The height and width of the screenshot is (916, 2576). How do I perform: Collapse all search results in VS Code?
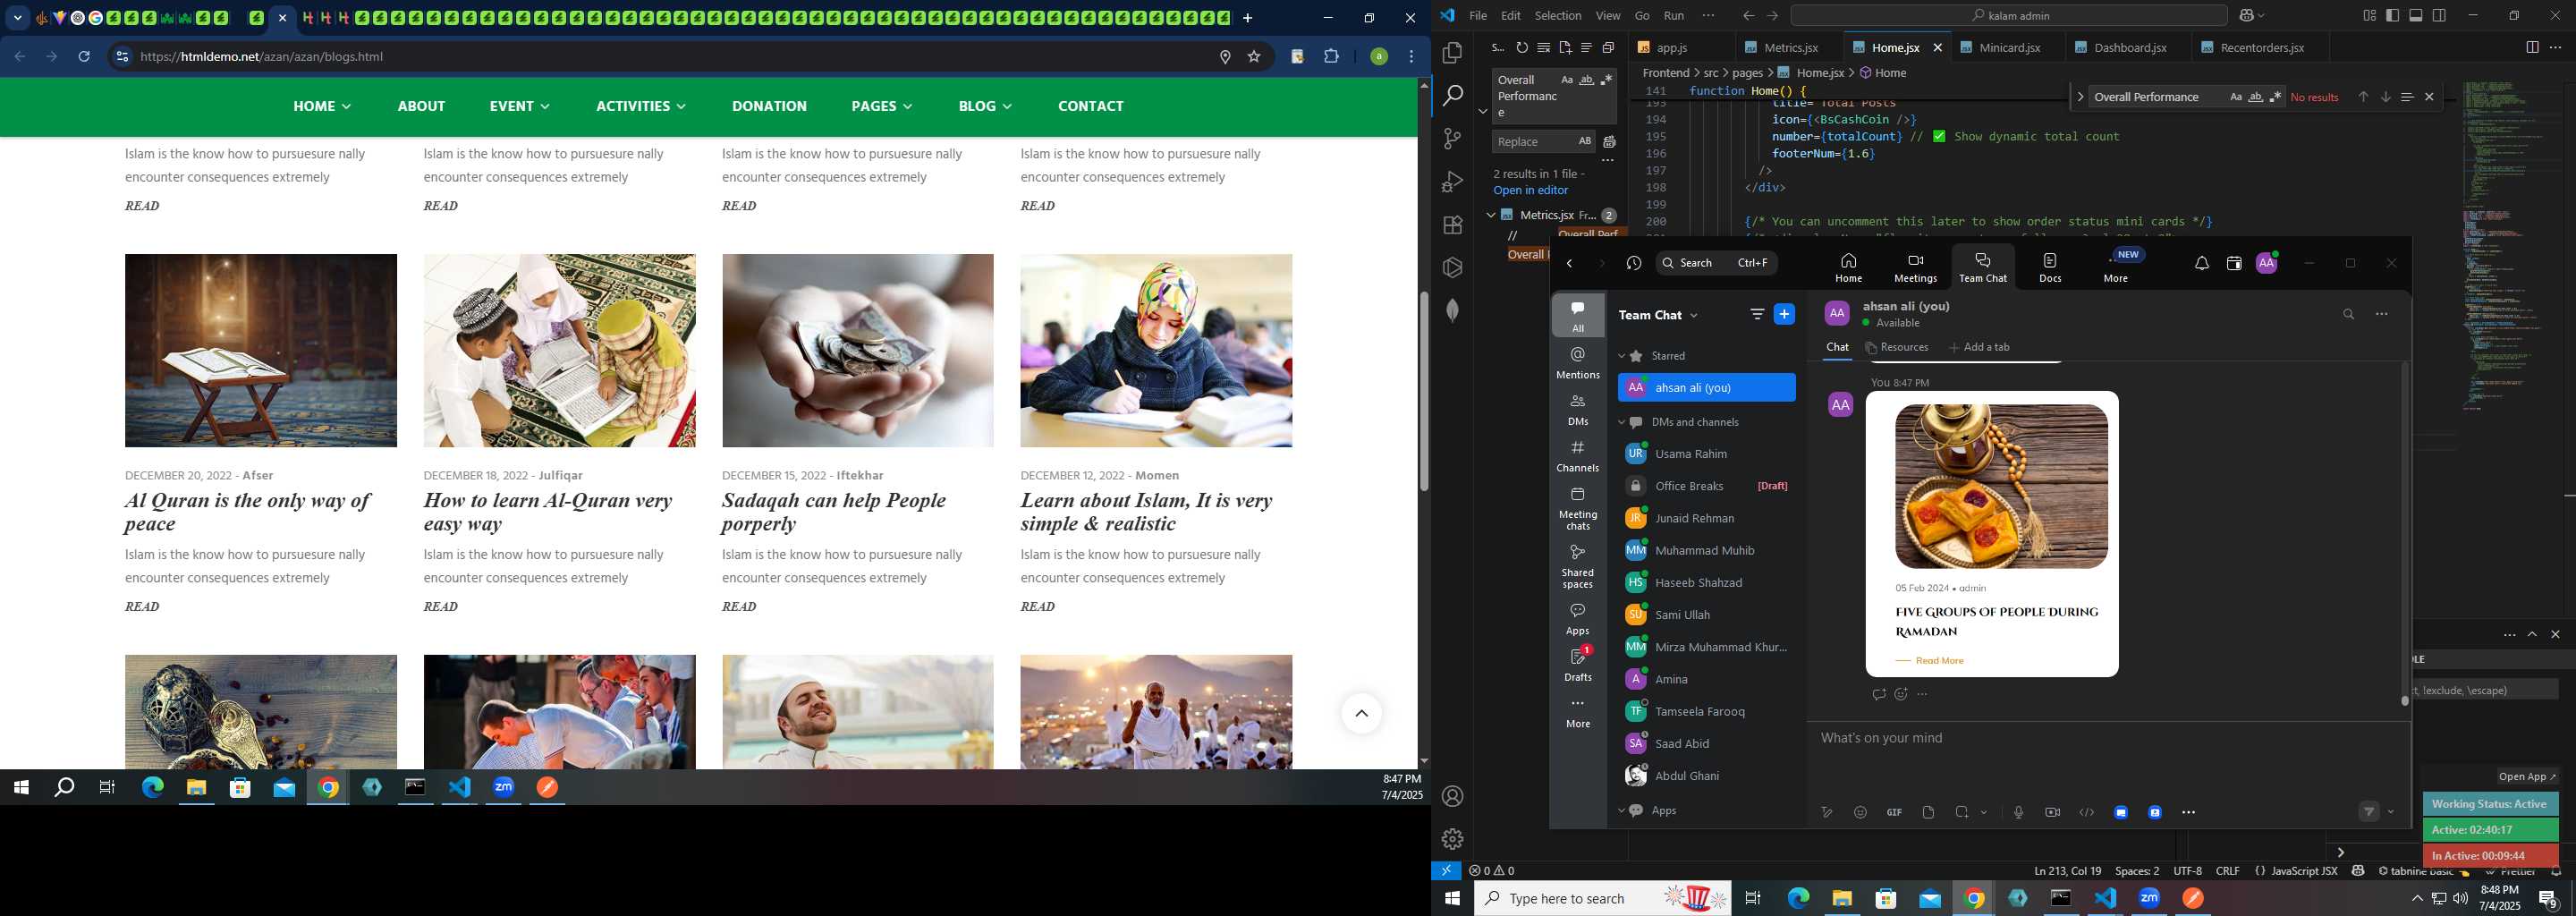click(x=1608, y=47)
